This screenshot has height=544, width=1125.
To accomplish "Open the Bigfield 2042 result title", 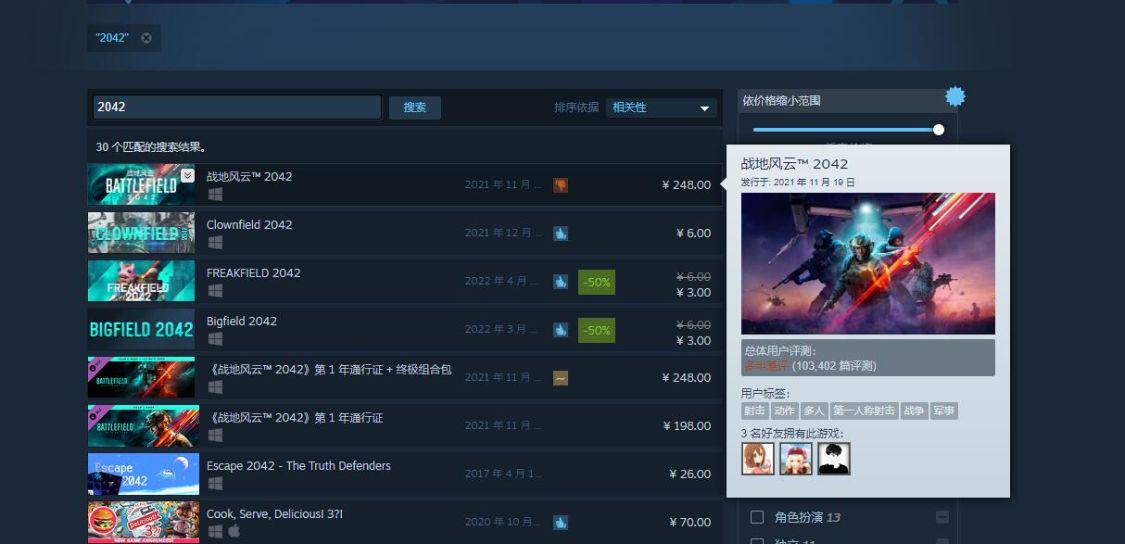I will point(242,321).
